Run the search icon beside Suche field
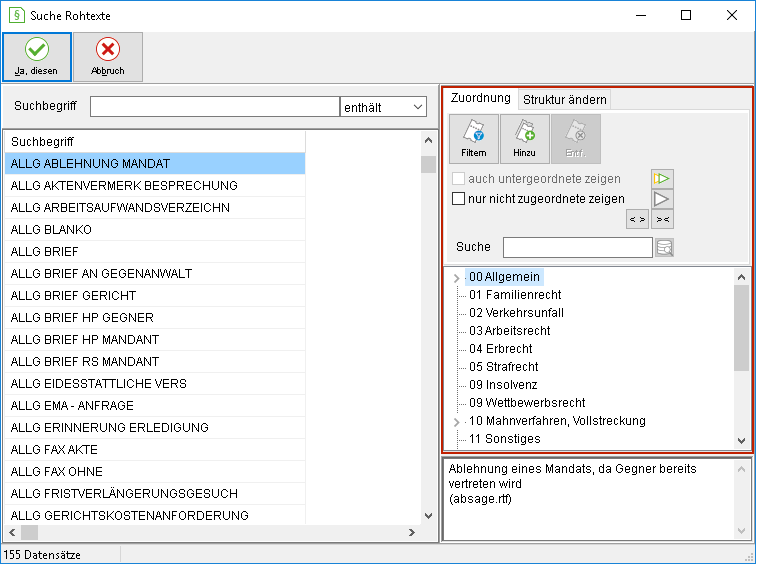Screen dimensions: 757x564 (x=664, y=248)
